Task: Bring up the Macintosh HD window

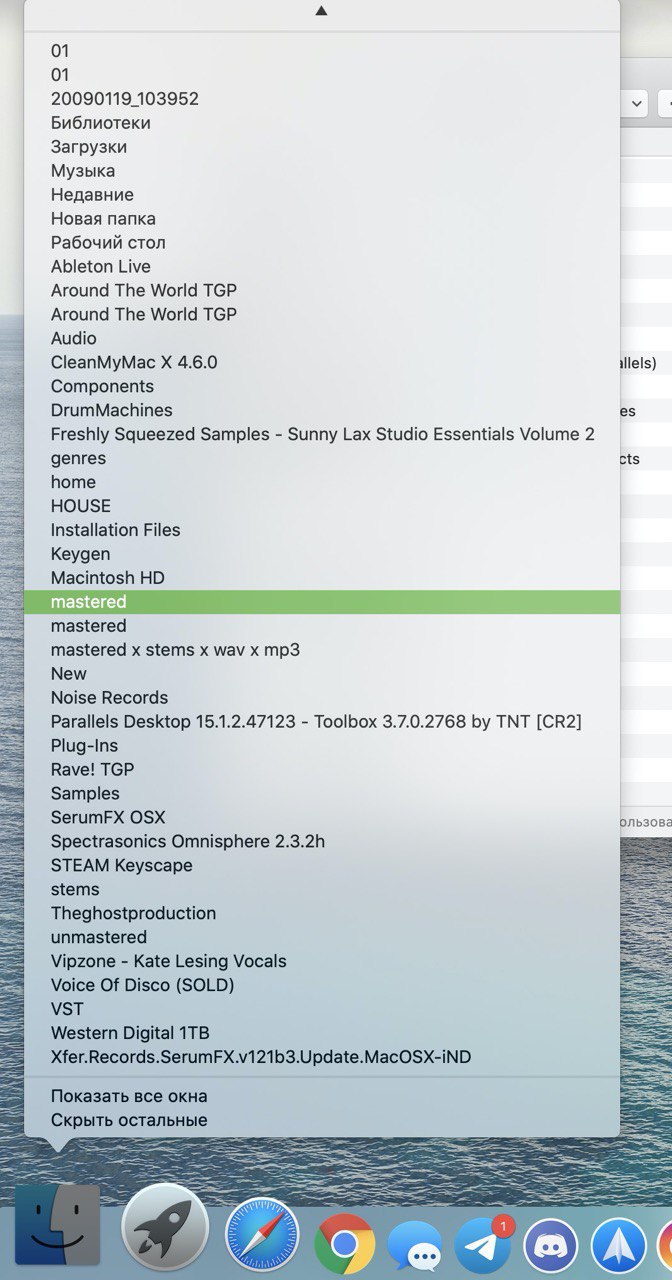Action: point(322,578)
